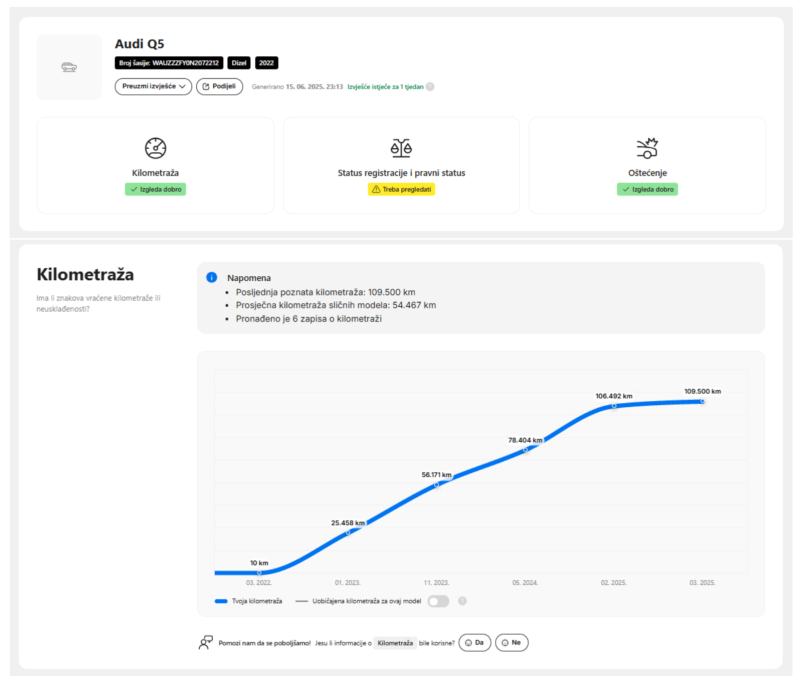The height and width of the screenshot is (690, 802).
Task: Click the info icon after report expiry text
Action: [430, 87]
